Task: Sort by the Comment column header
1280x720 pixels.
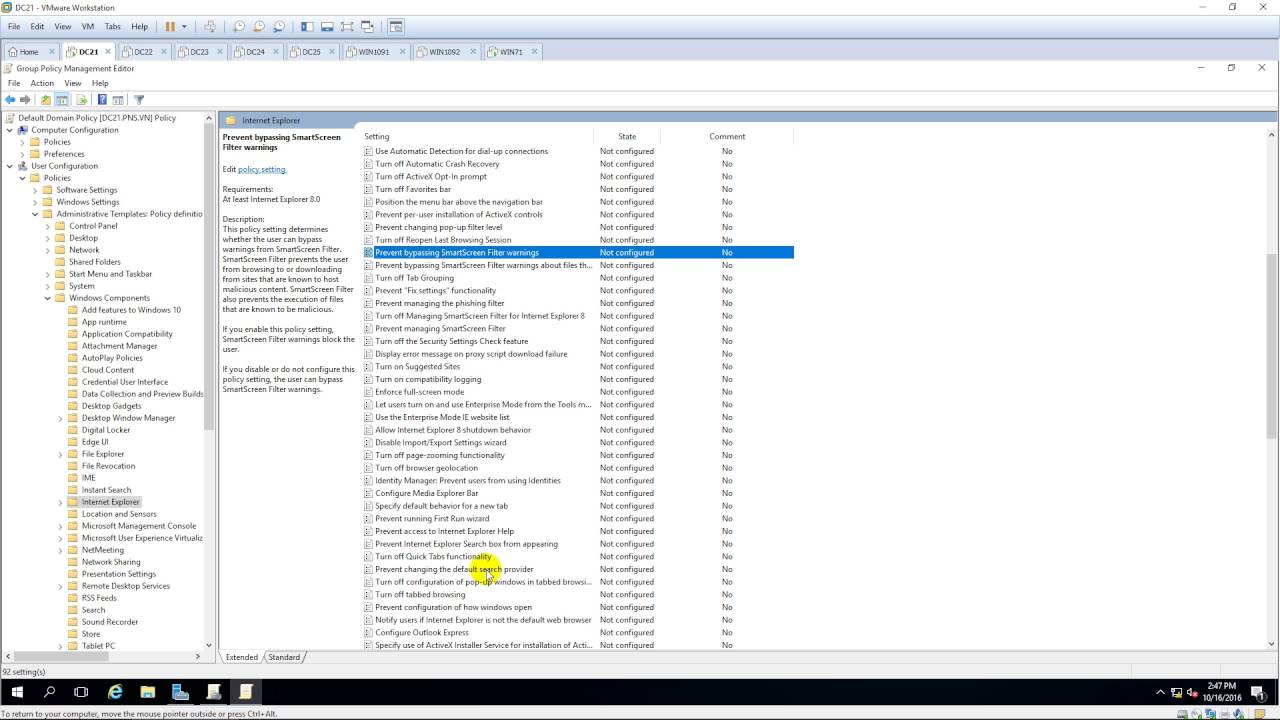Action: [727, 136]
